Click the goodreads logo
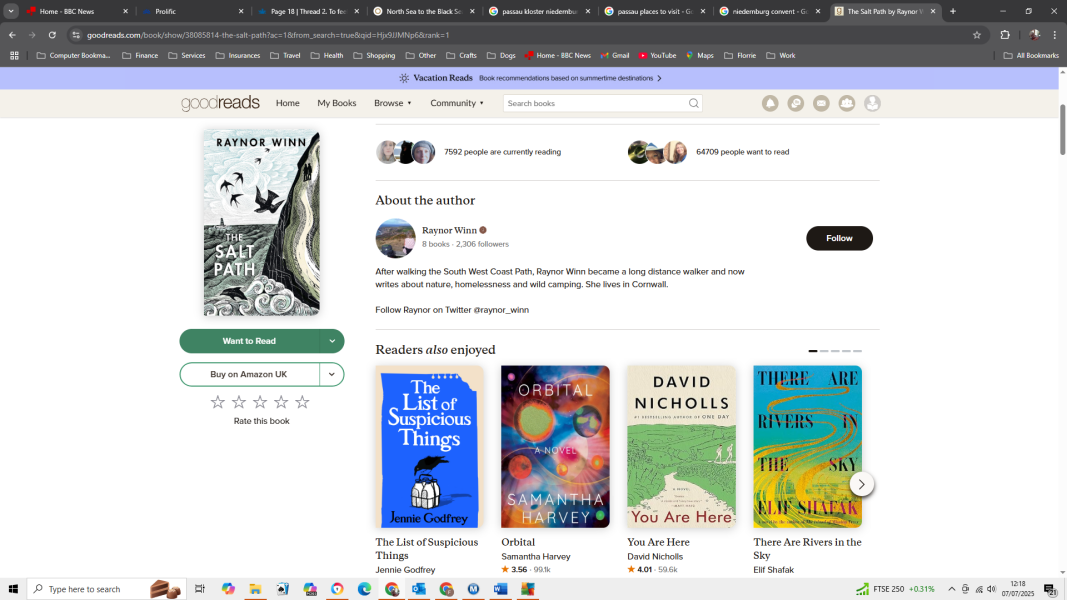The height and width of the screenshot is (600, 1067). tap(220, 103)
